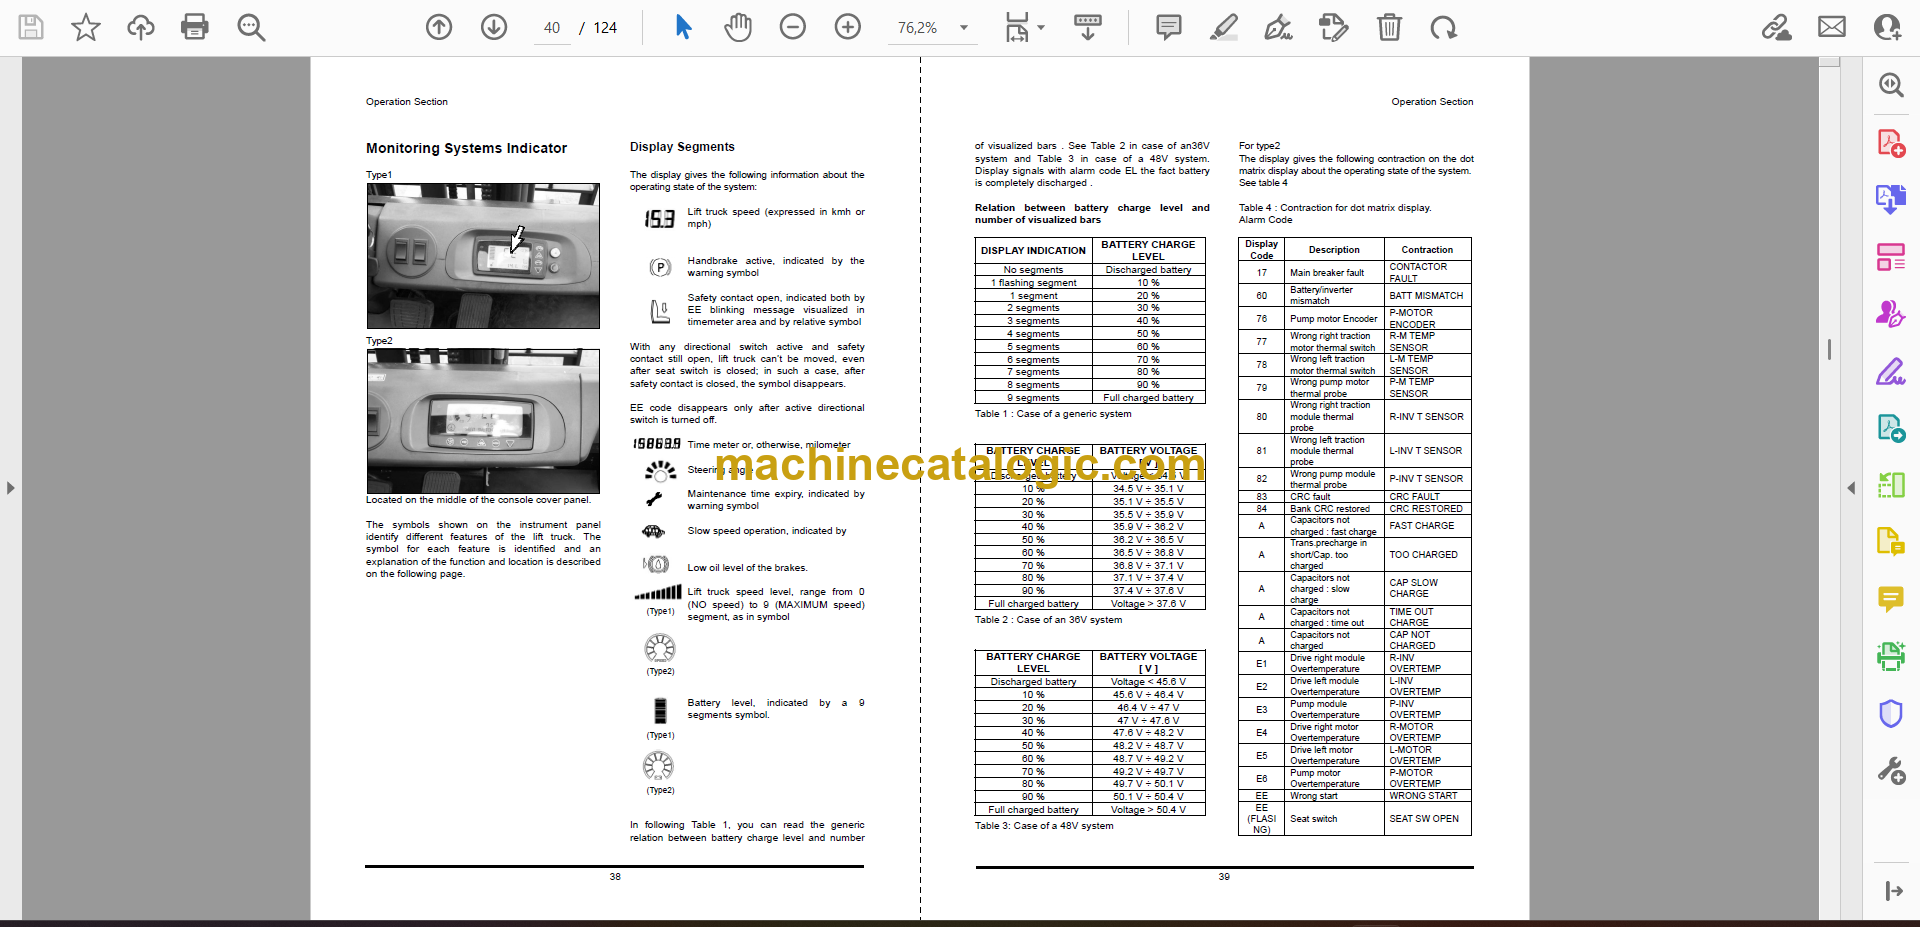Open the yellow Combine Files tool in sidebar

click(x=1890, y=542)
